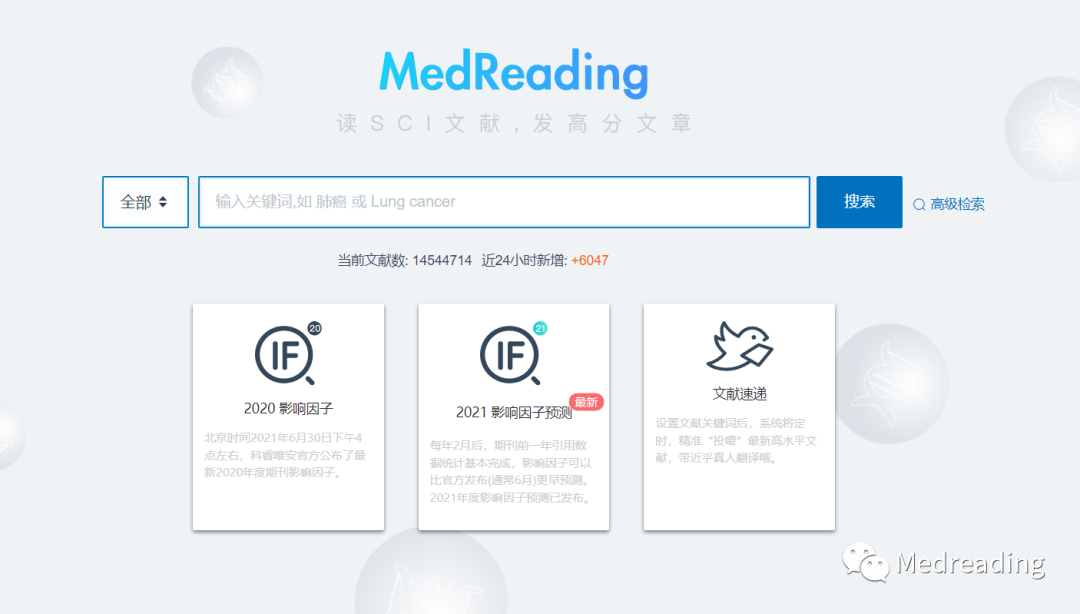Click the keyword search input field
The height and width of the screenshot is (614, 1080).
pos(505,201)
